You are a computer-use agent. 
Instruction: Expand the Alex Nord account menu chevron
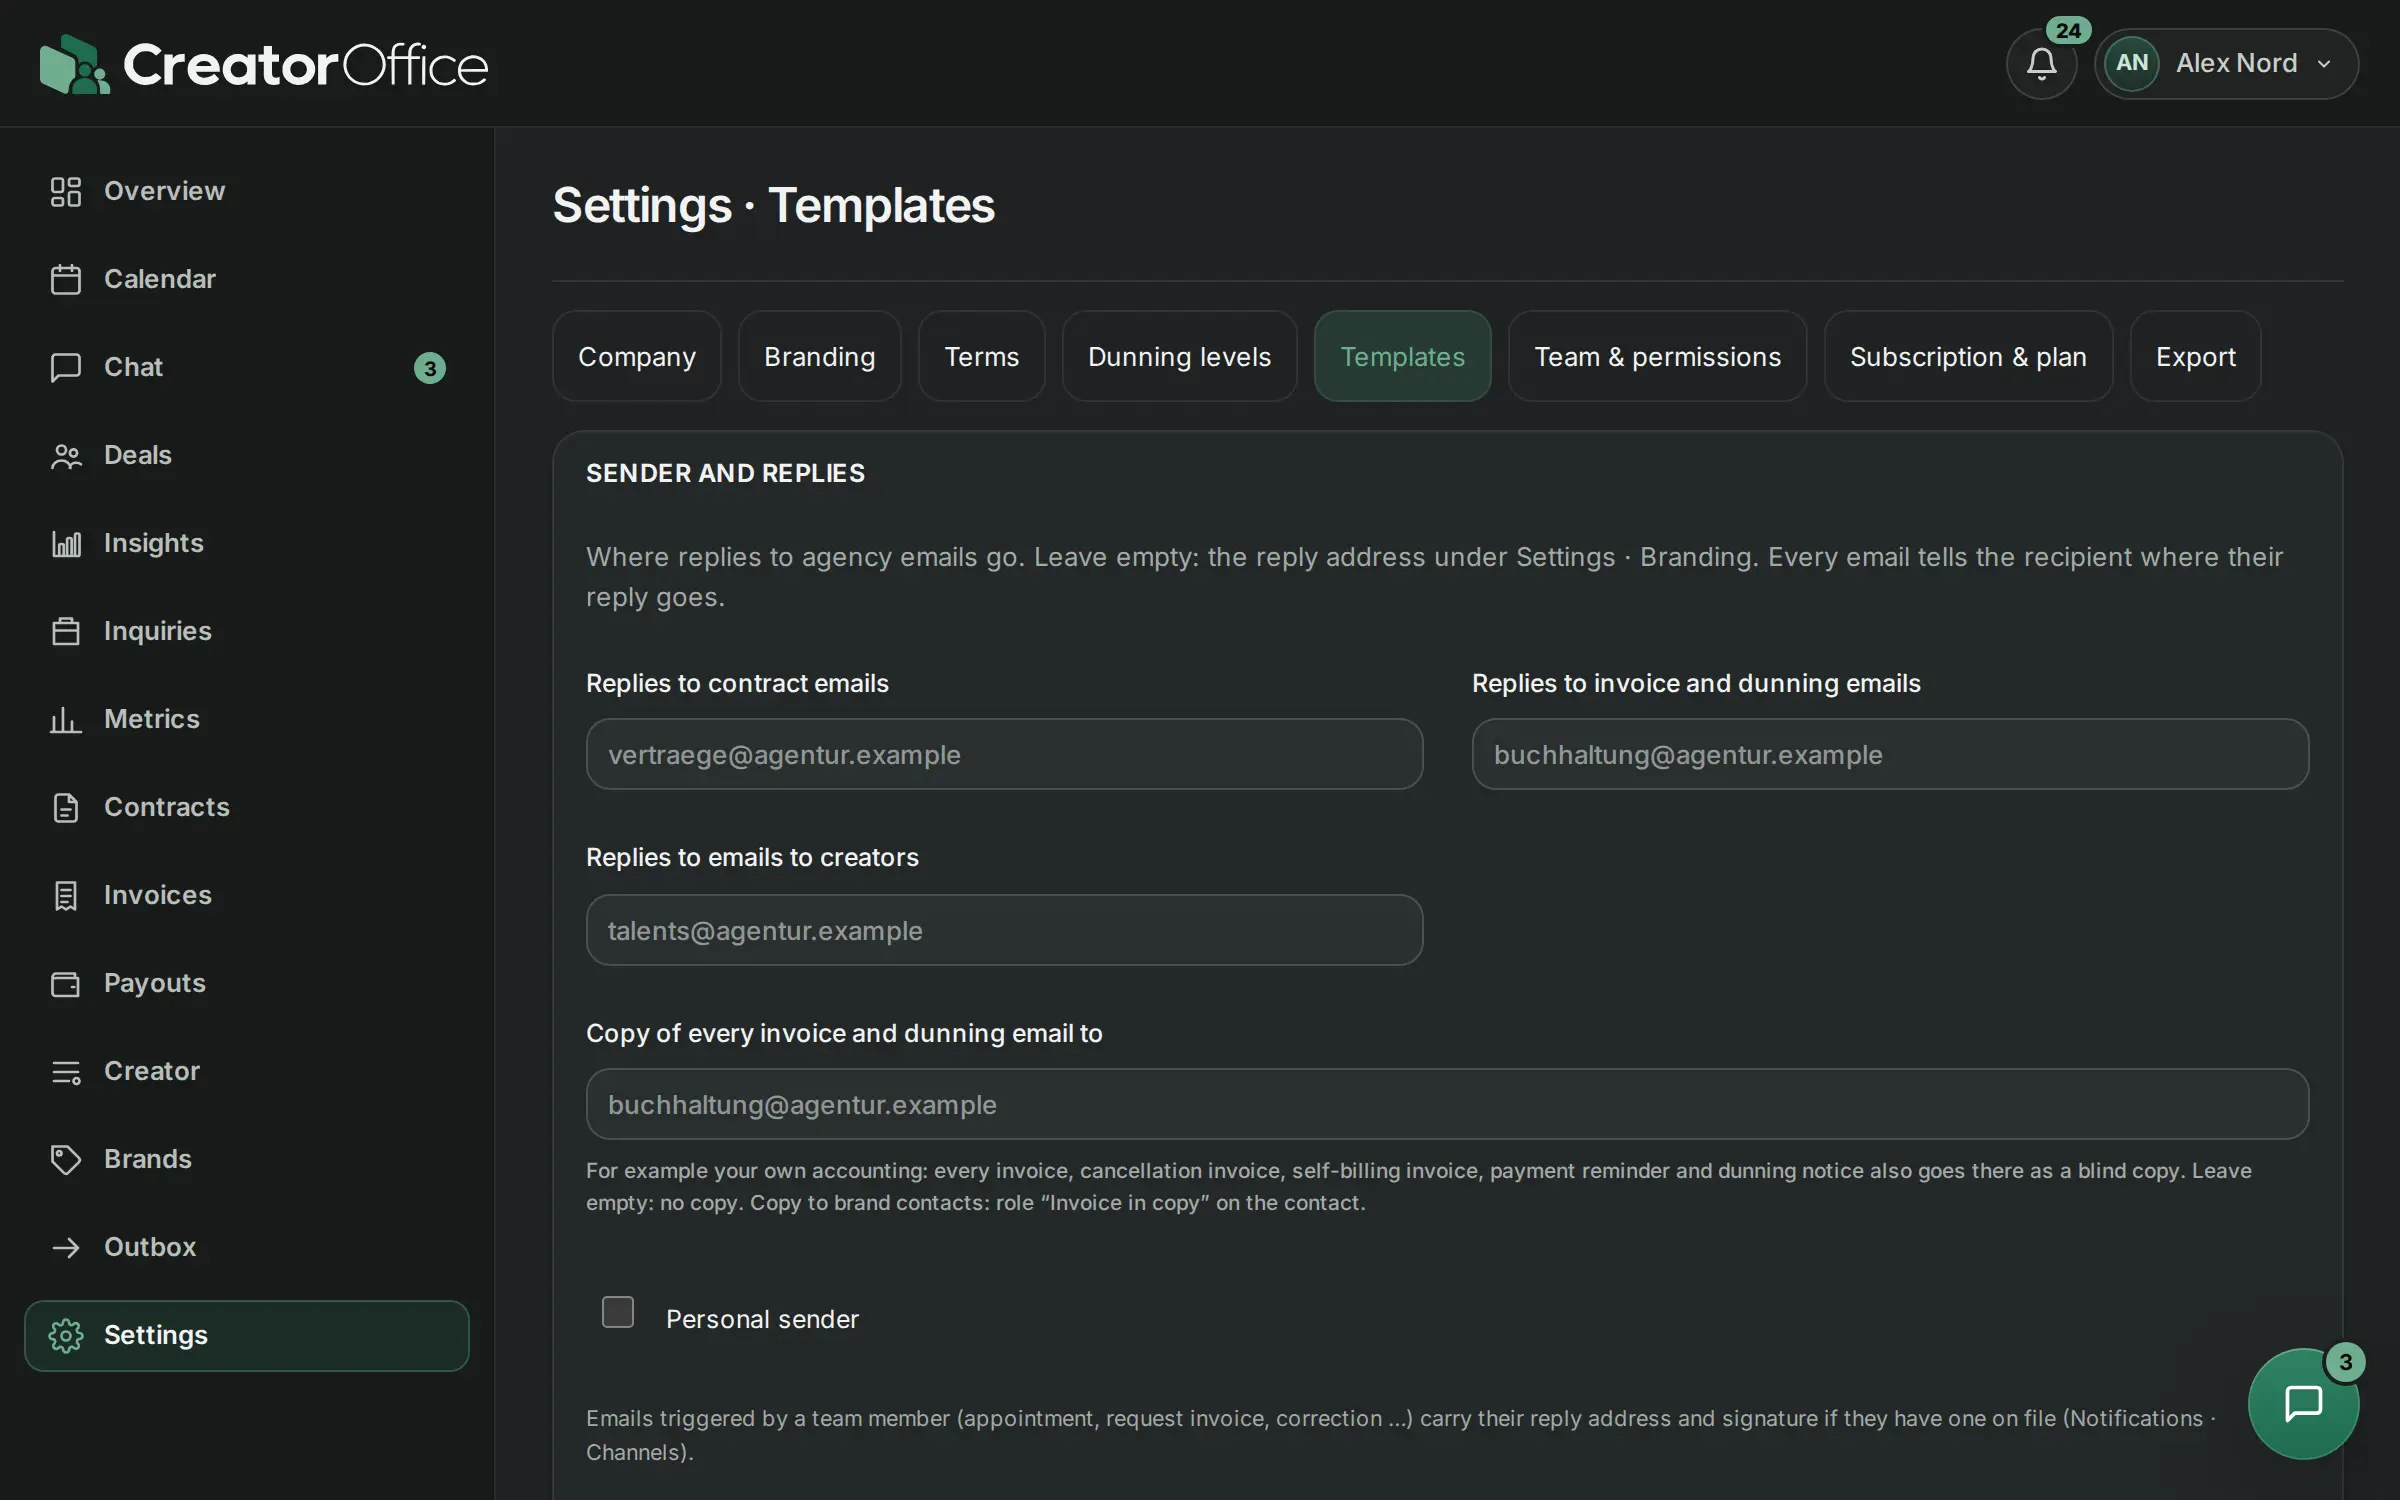click(2324, 64)
